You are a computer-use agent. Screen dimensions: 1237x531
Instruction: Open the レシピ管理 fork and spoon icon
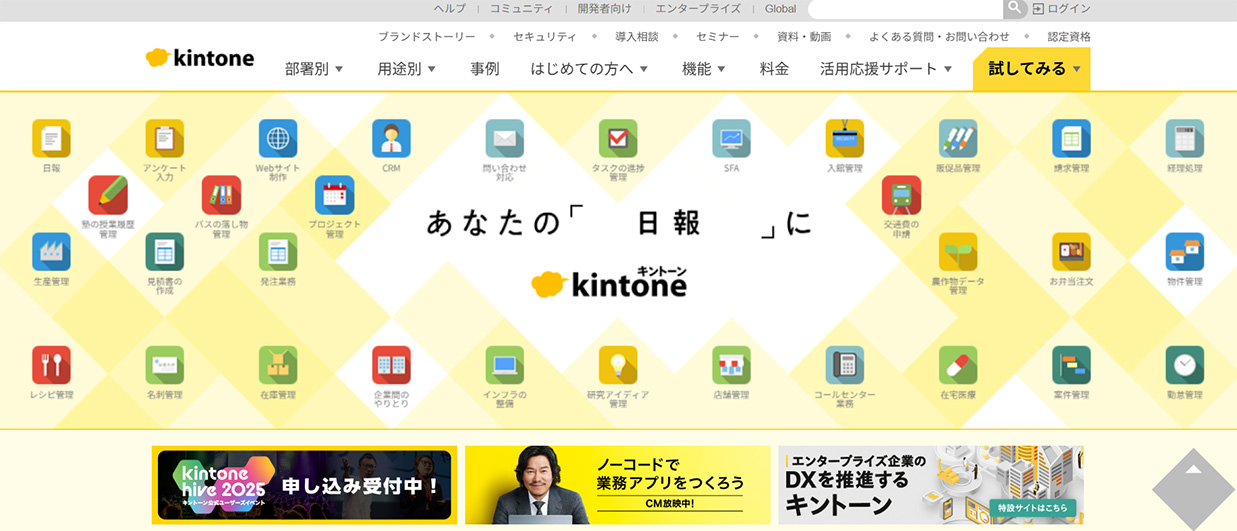coord(51,365)
